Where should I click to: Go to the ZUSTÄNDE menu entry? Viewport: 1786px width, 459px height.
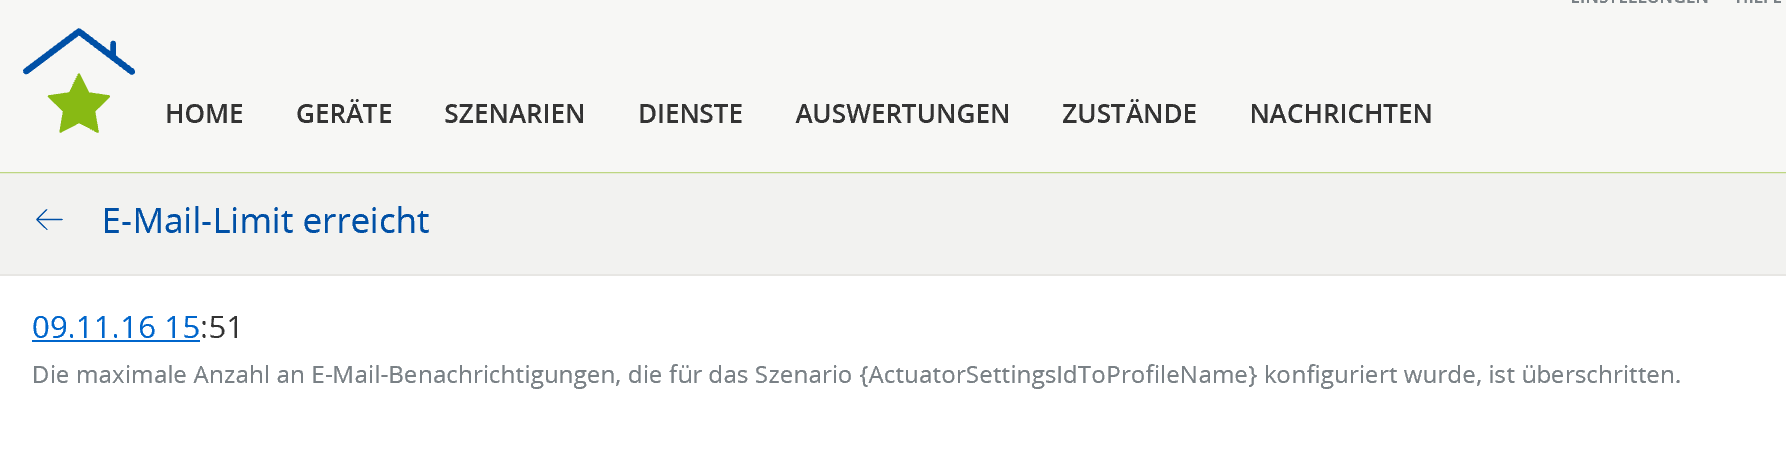pyautogui.click(x=1129, y=114)
